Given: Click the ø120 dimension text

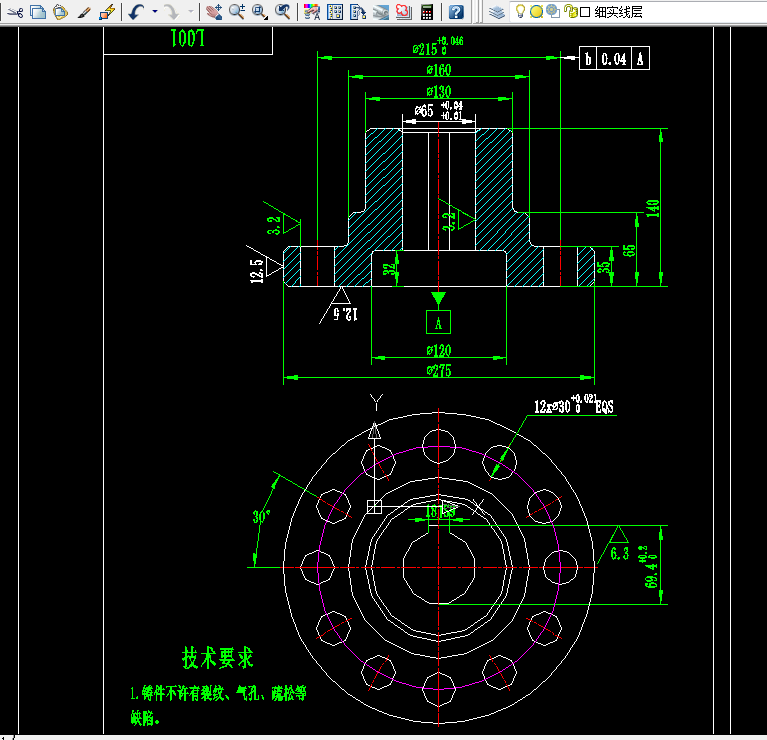Looking at the screenshot, I should tap(439, 351).
